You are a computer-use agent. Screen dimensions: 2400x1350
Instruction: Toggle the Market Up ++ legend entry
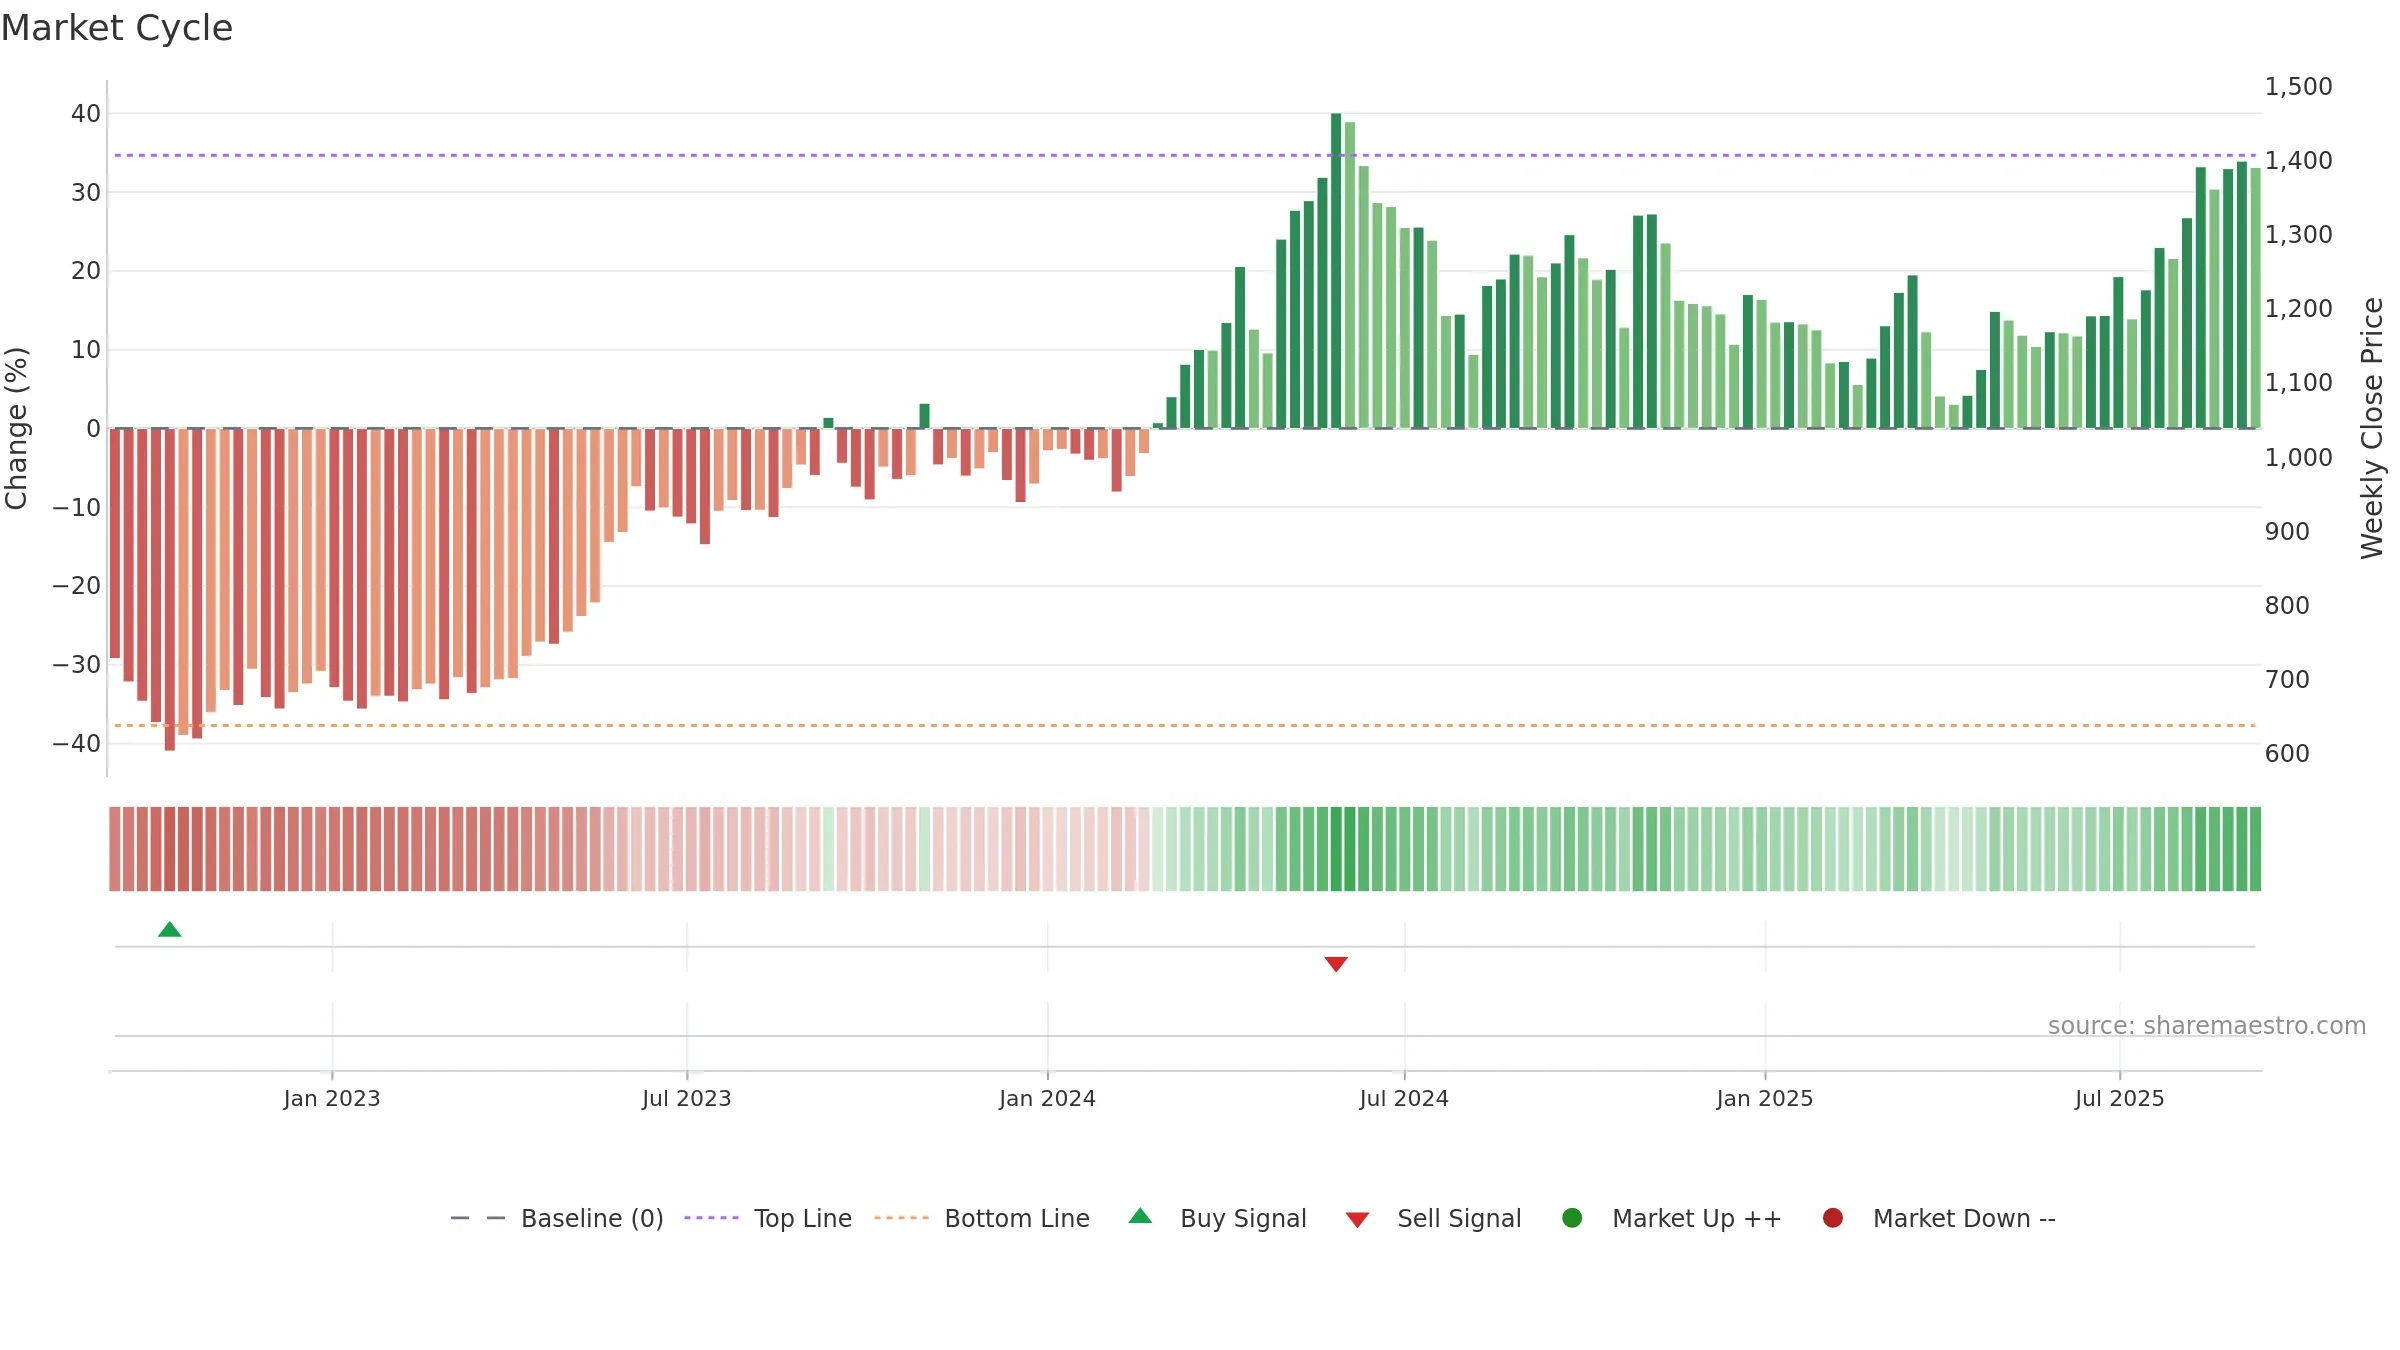tap(1671, 1218)
